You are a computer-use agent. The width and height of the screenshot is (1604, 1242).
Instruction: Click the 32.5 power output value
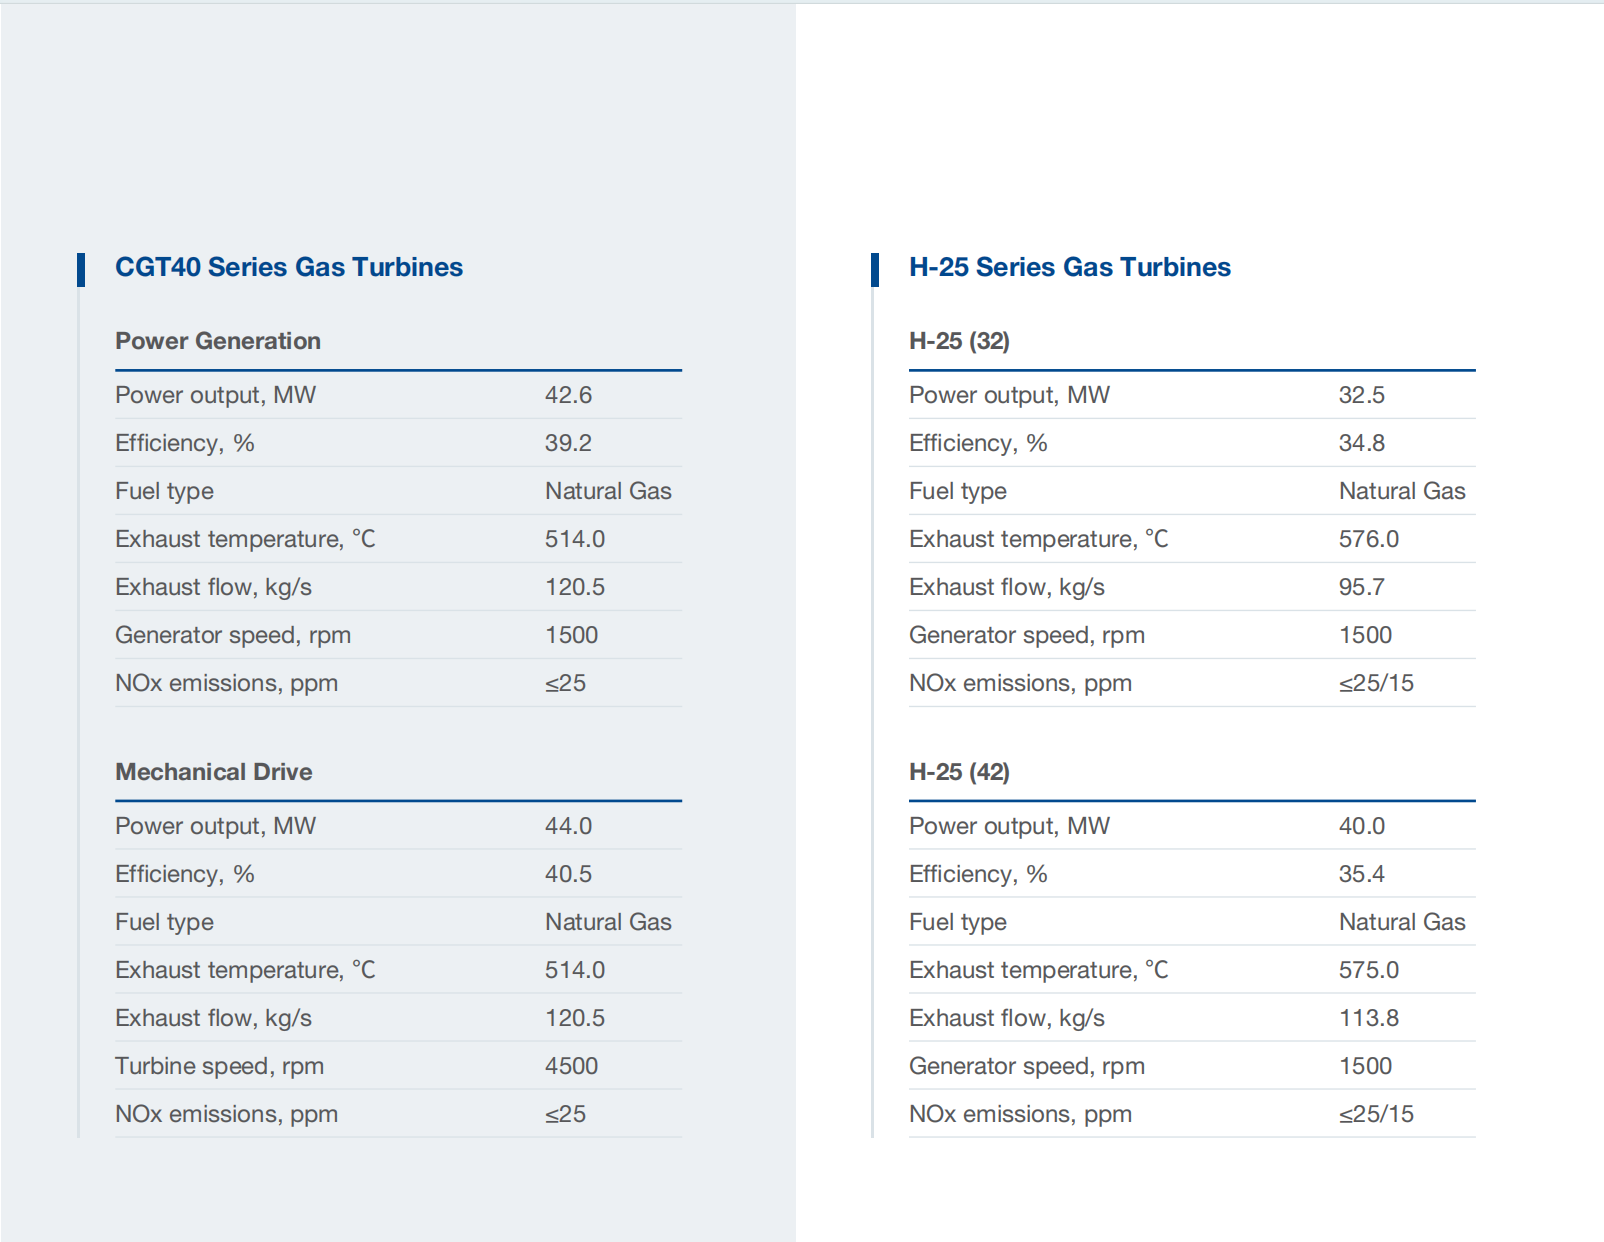[x=1362, y=395]
